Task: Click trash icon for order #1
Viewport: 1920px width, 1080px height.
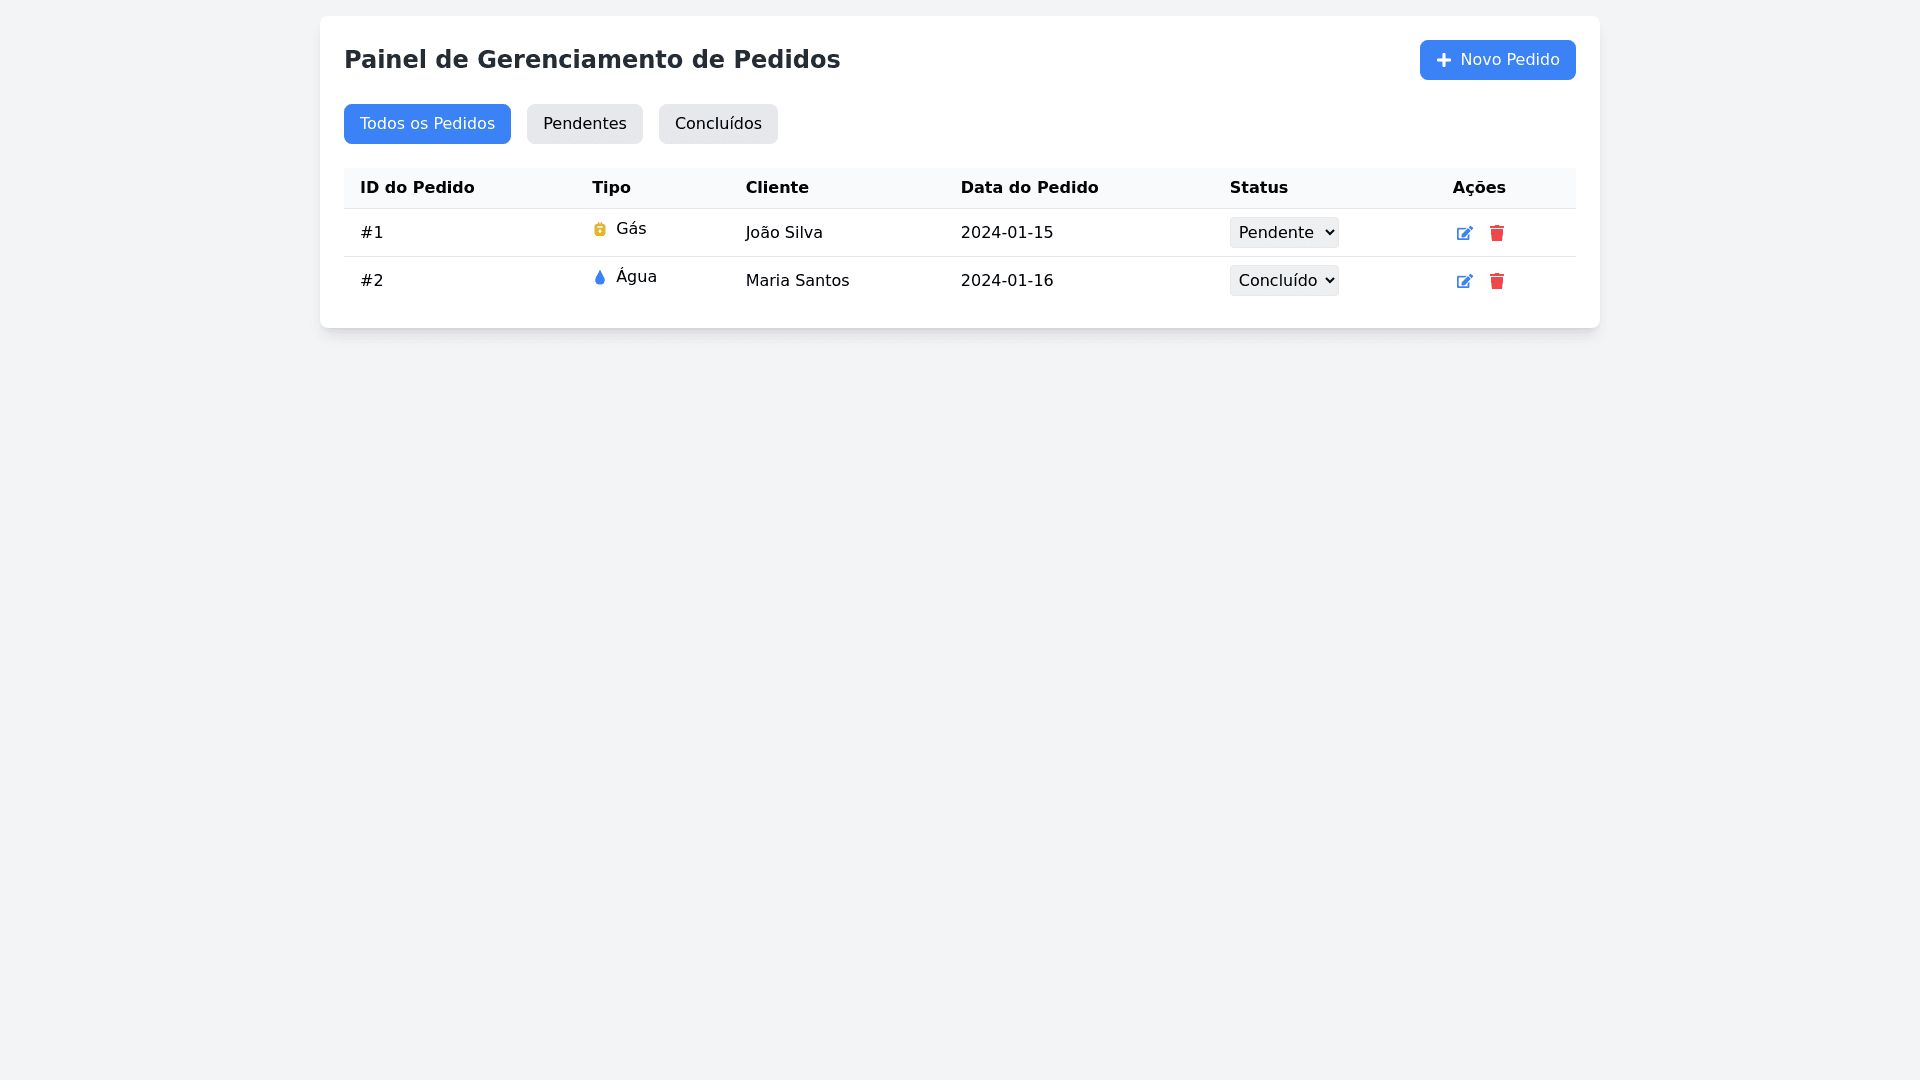Action: click(x=1496, y=233)
